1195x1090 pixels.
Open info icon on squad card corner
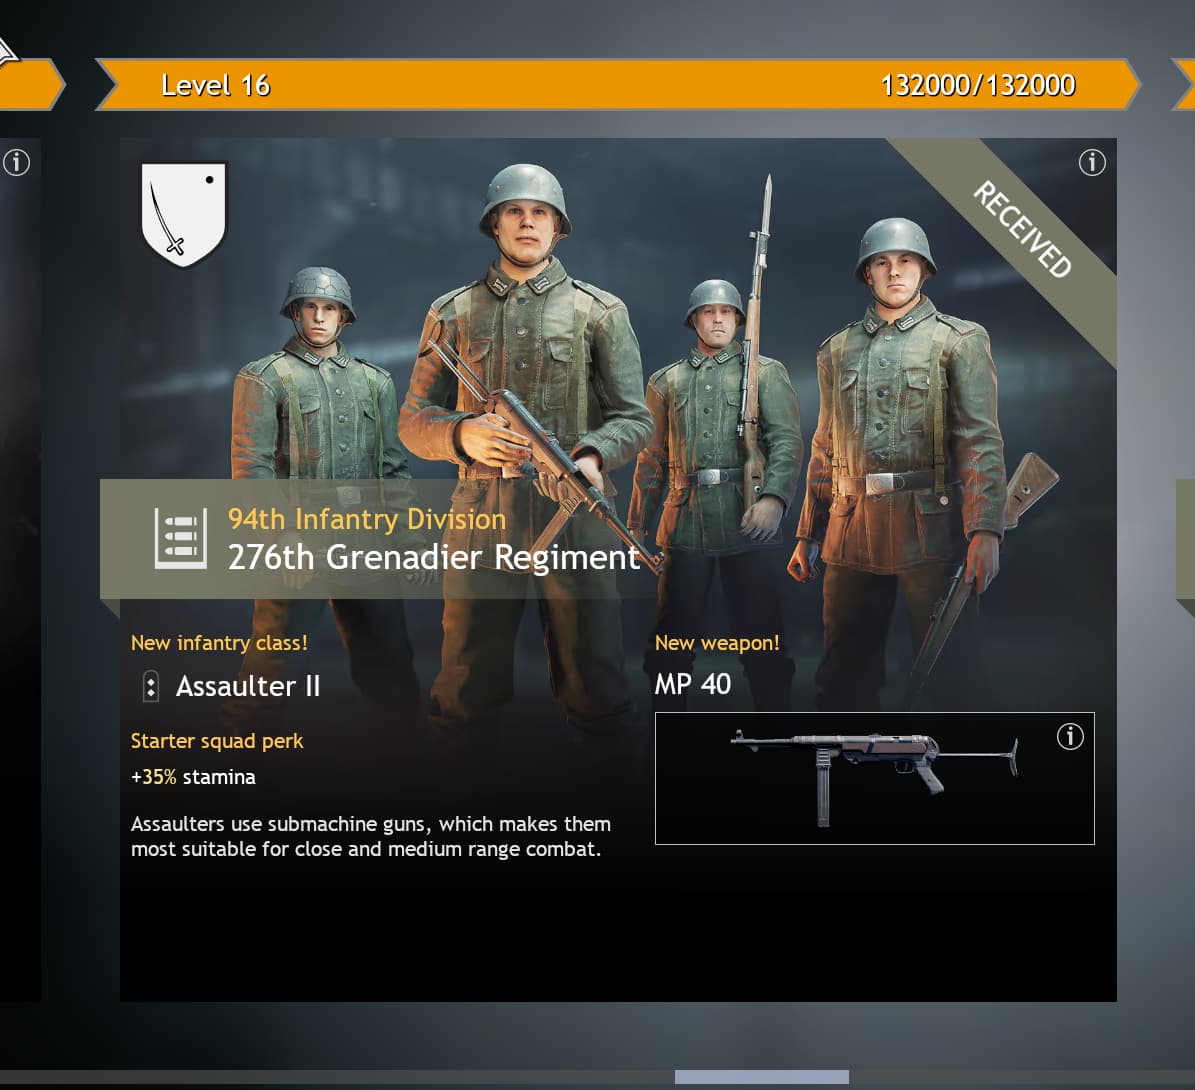[1092, 162]
